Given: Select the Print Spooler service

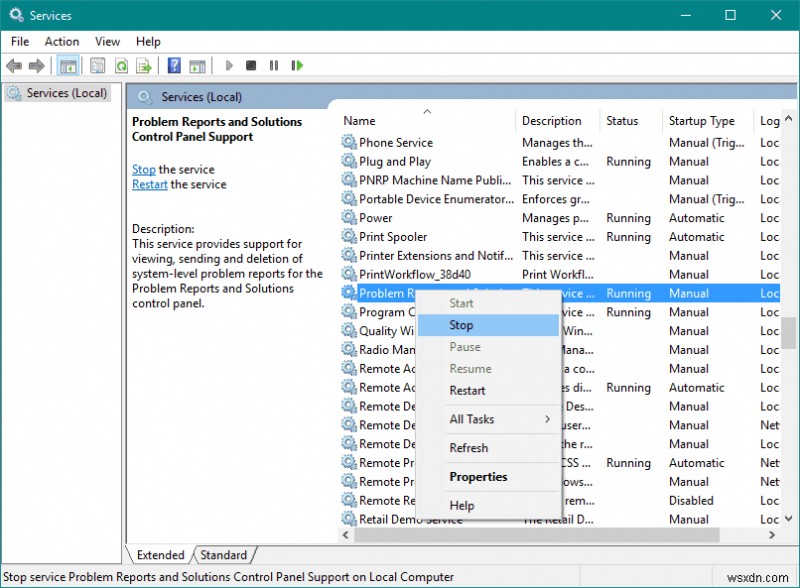Looking at the screenshot, I should (x=560, y=237).
